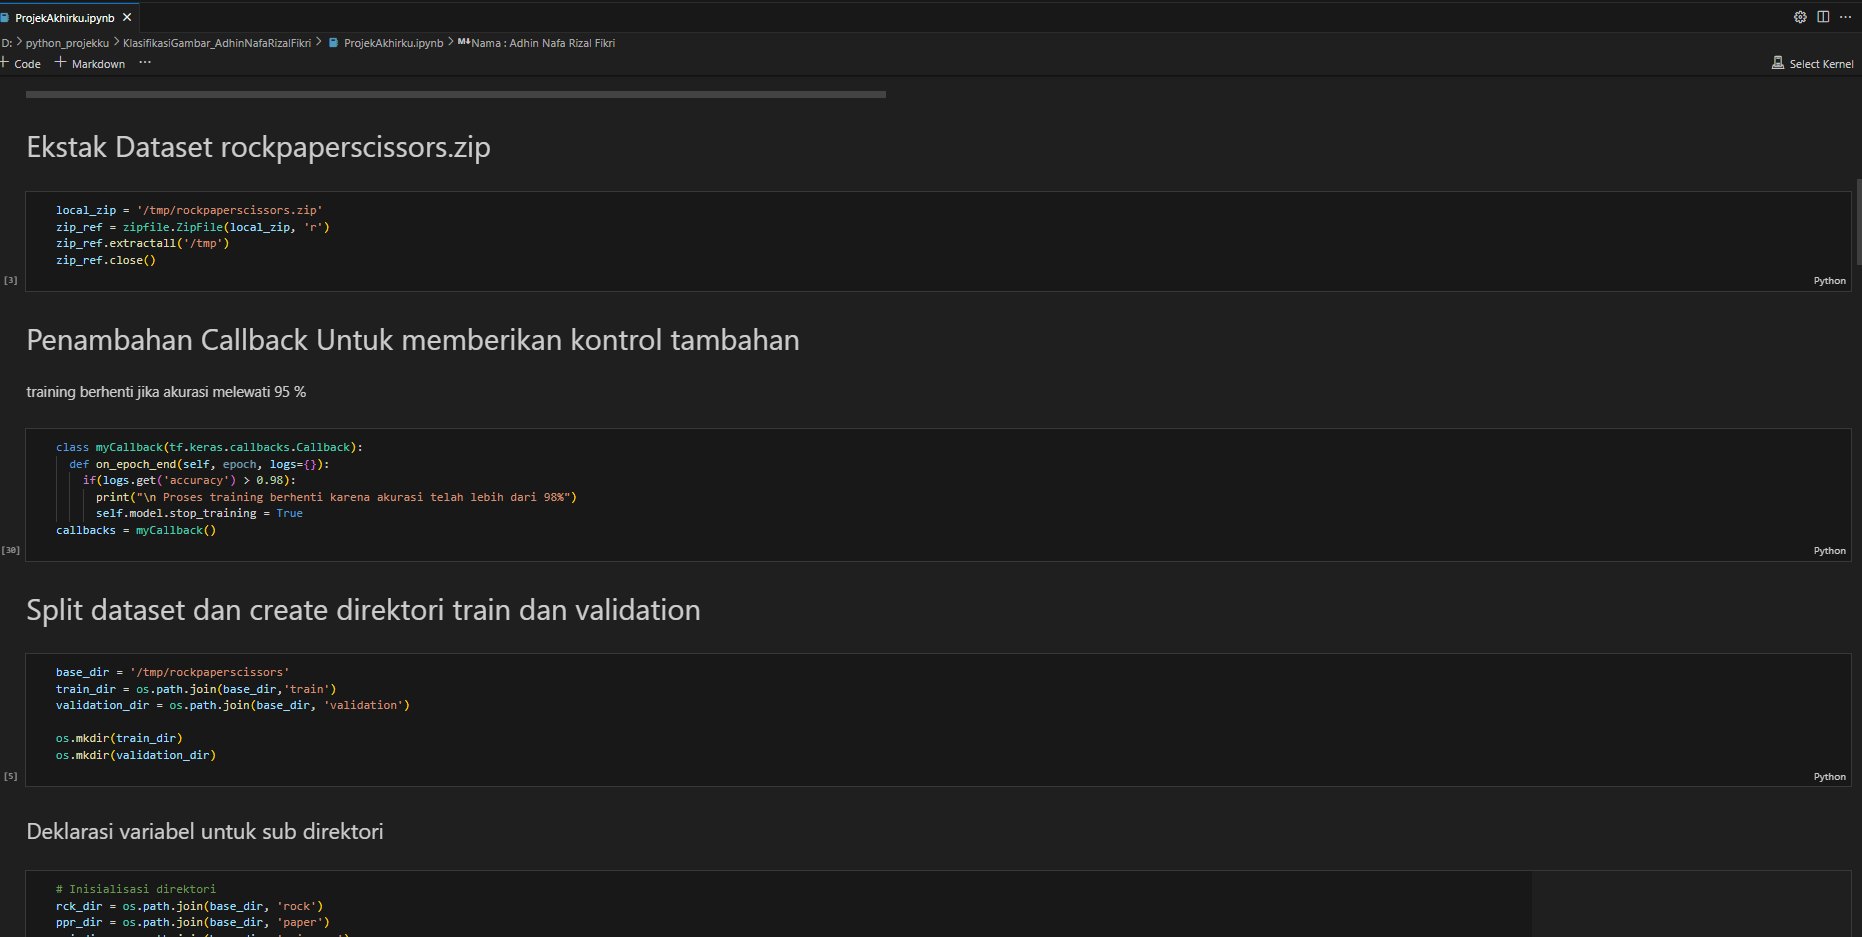Change Python language label of zip extraction cell
The image size is (1862, 937).
pos(1829,281)
